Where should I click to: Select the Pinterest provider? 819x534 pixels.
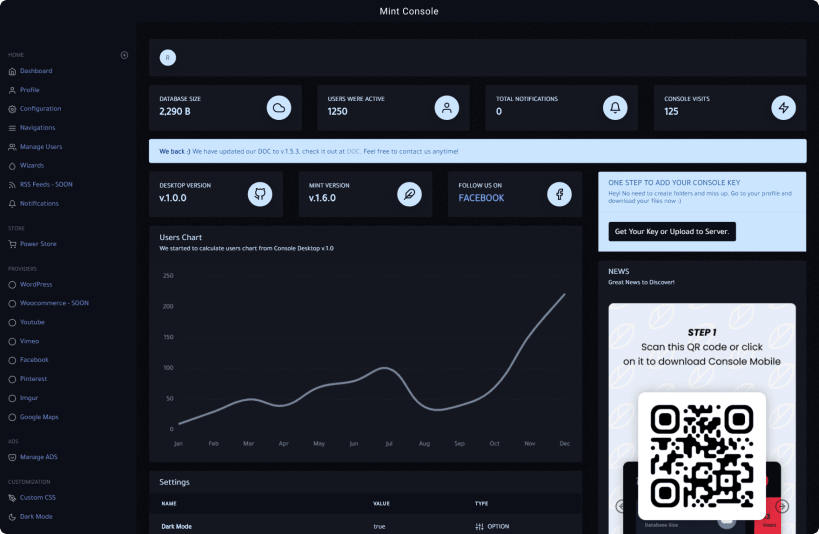[x=33, y=379]
